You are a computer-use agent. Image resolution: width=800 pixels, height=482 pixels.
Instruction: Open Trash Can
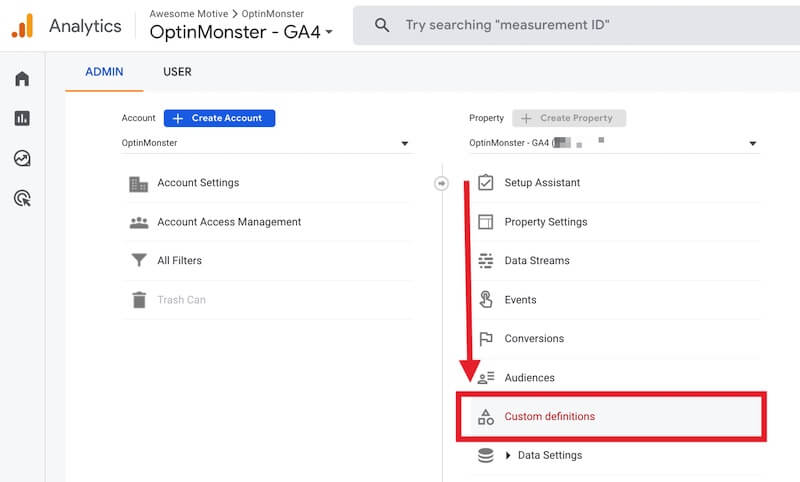click(182, 300)
